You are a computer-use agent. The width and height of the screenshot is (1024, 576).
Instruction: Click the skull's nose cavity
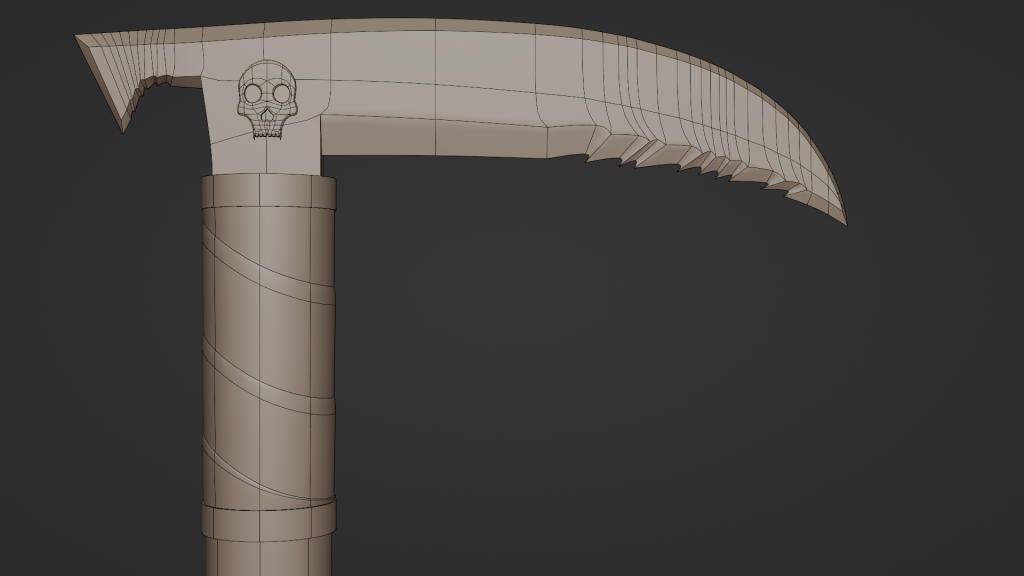click(267, 109)
